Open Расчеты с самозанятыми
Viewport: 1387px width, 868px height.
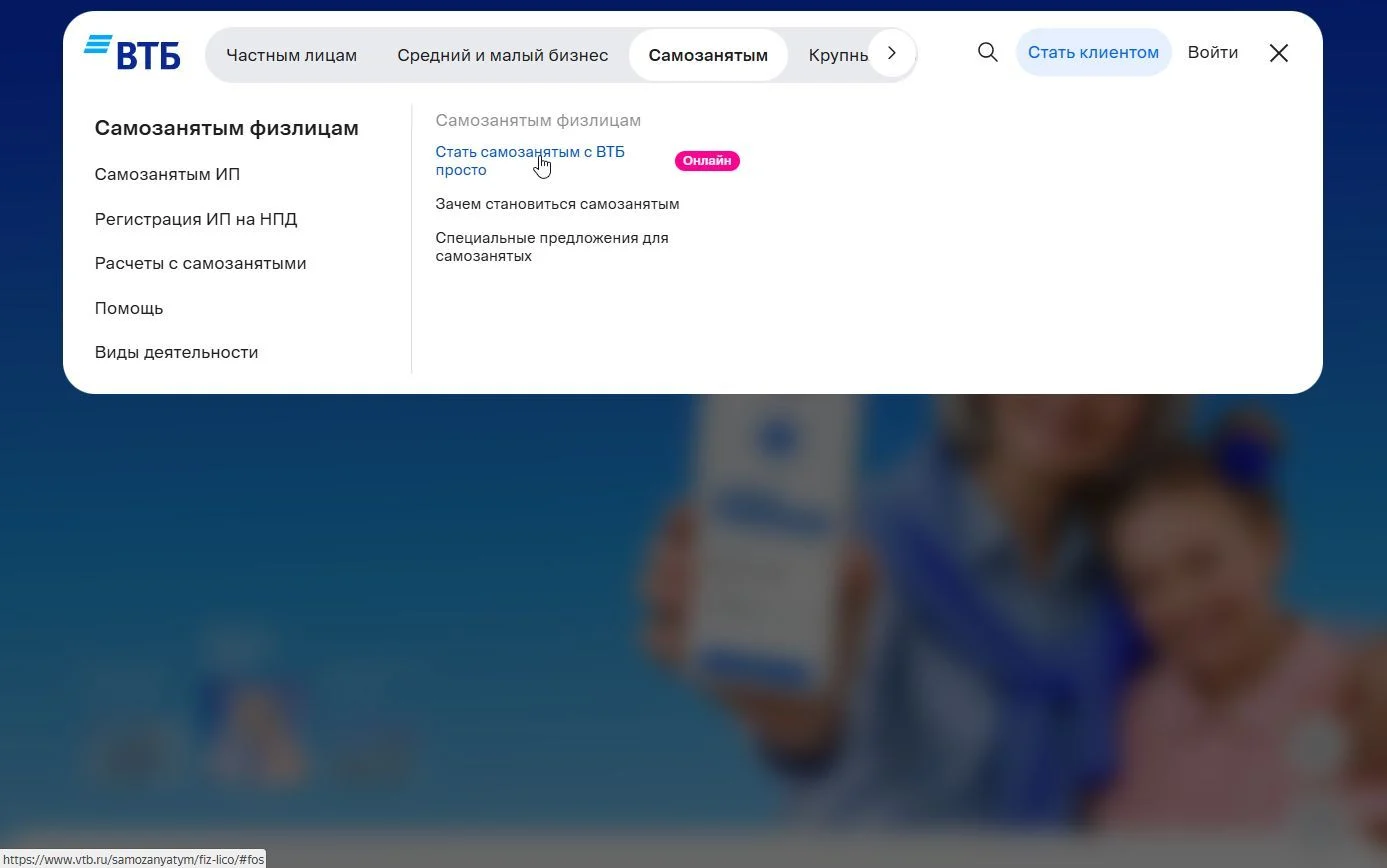point(200,263)
